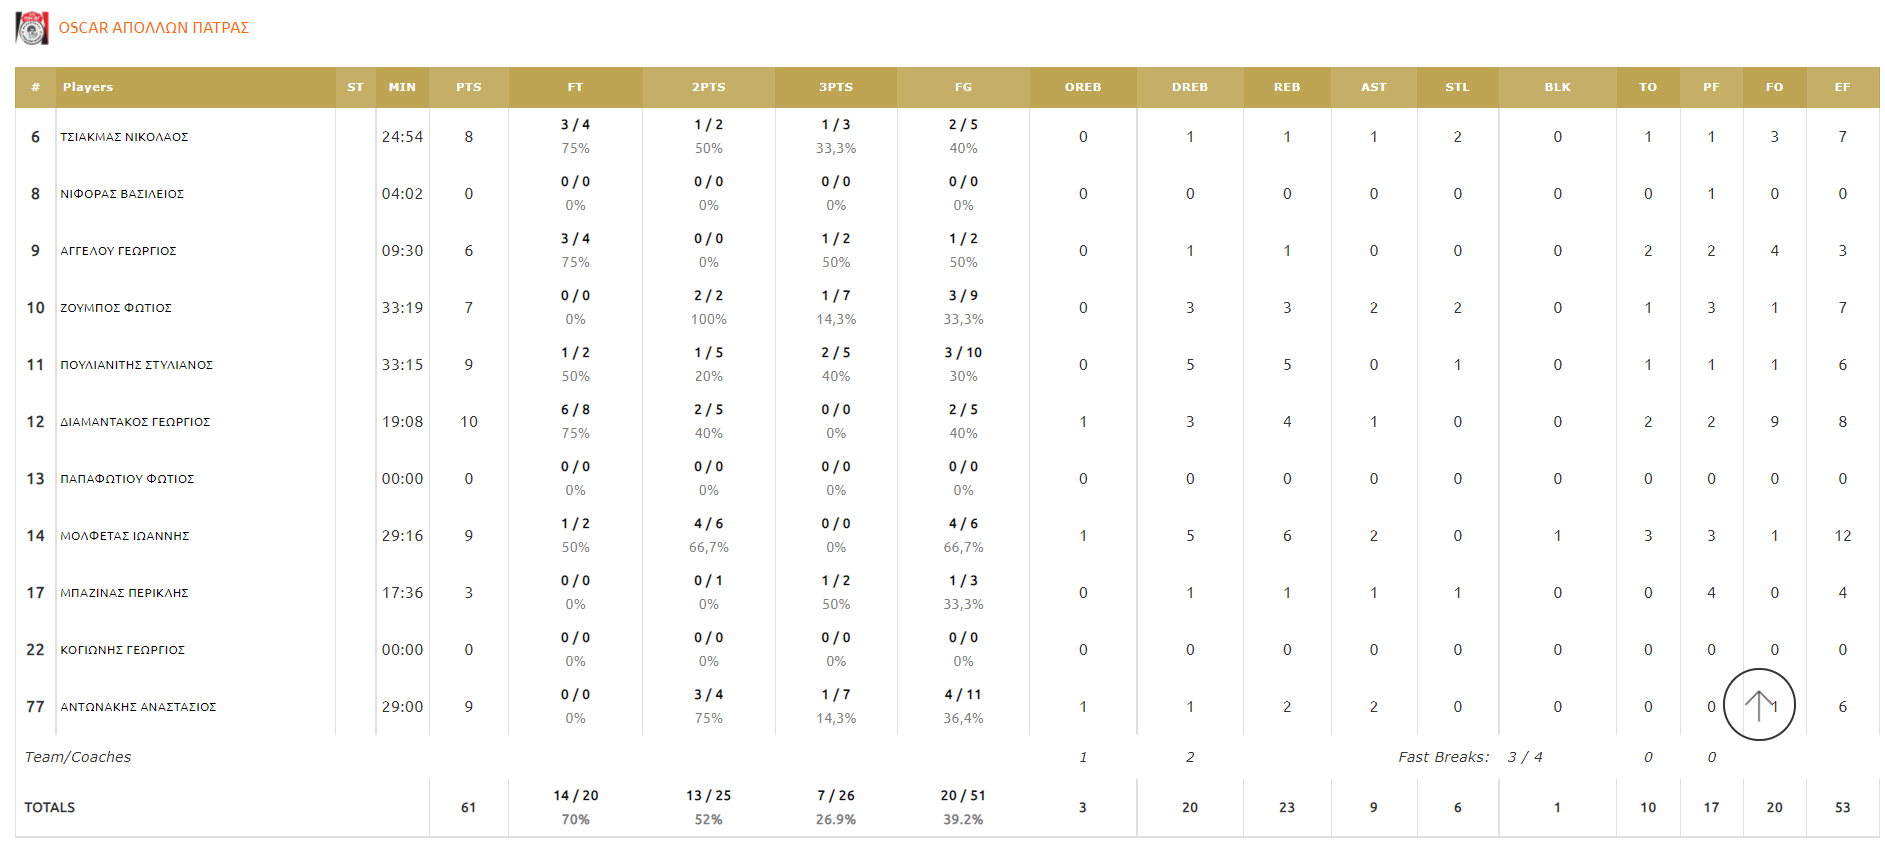This screenshot has width=1885, height=844.
Task: Sort the table by the PTS column header
Action: (468, 87)
